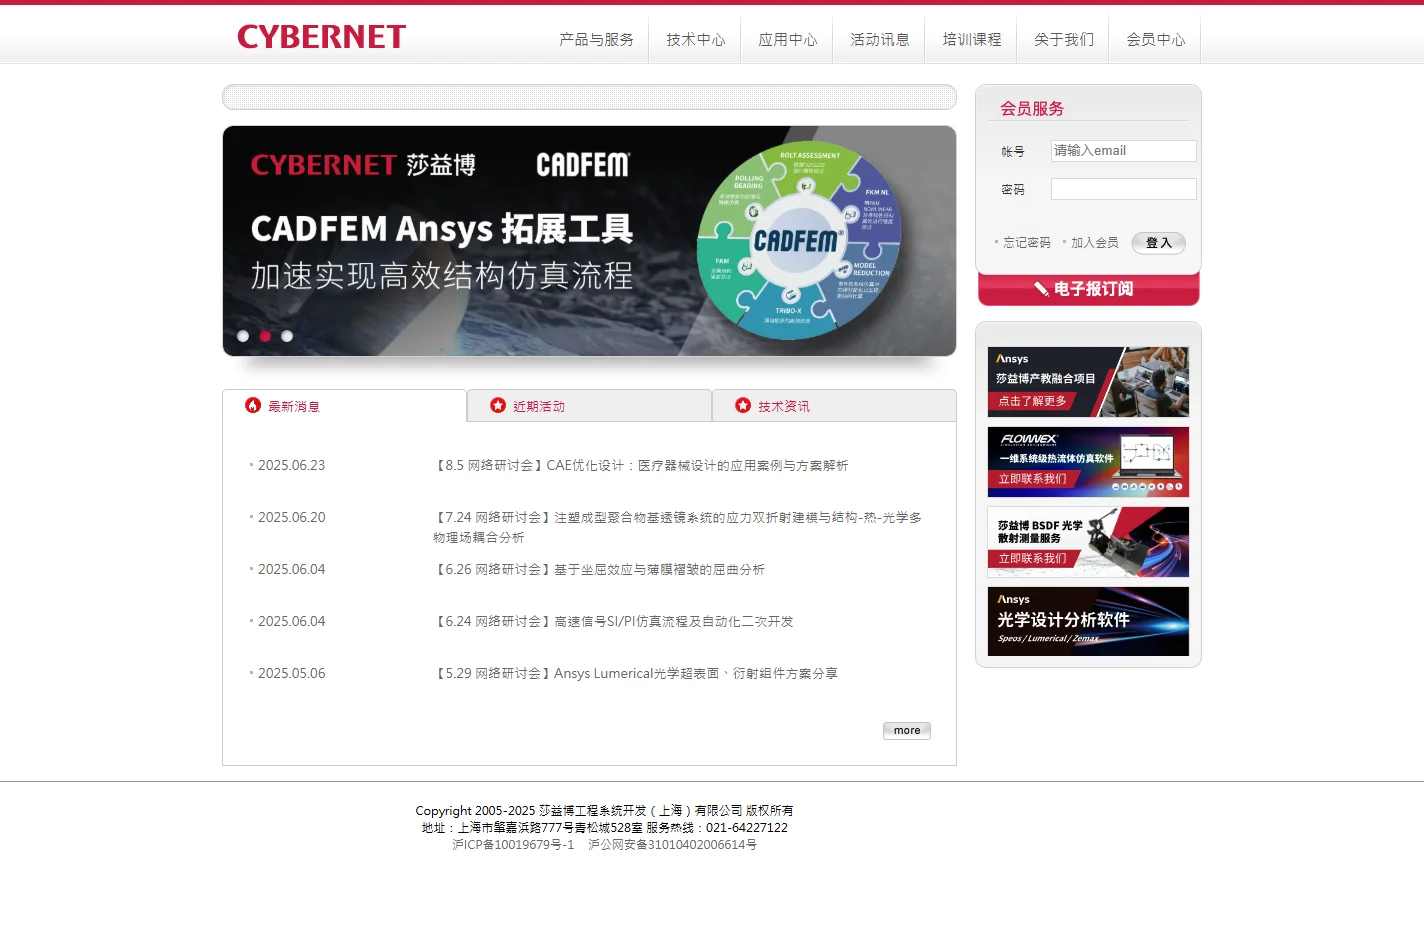Open the Ansys 光学设计分析软件 banner
Image resolution: width=1424 pixels, height=933 pixels.
1088,621
